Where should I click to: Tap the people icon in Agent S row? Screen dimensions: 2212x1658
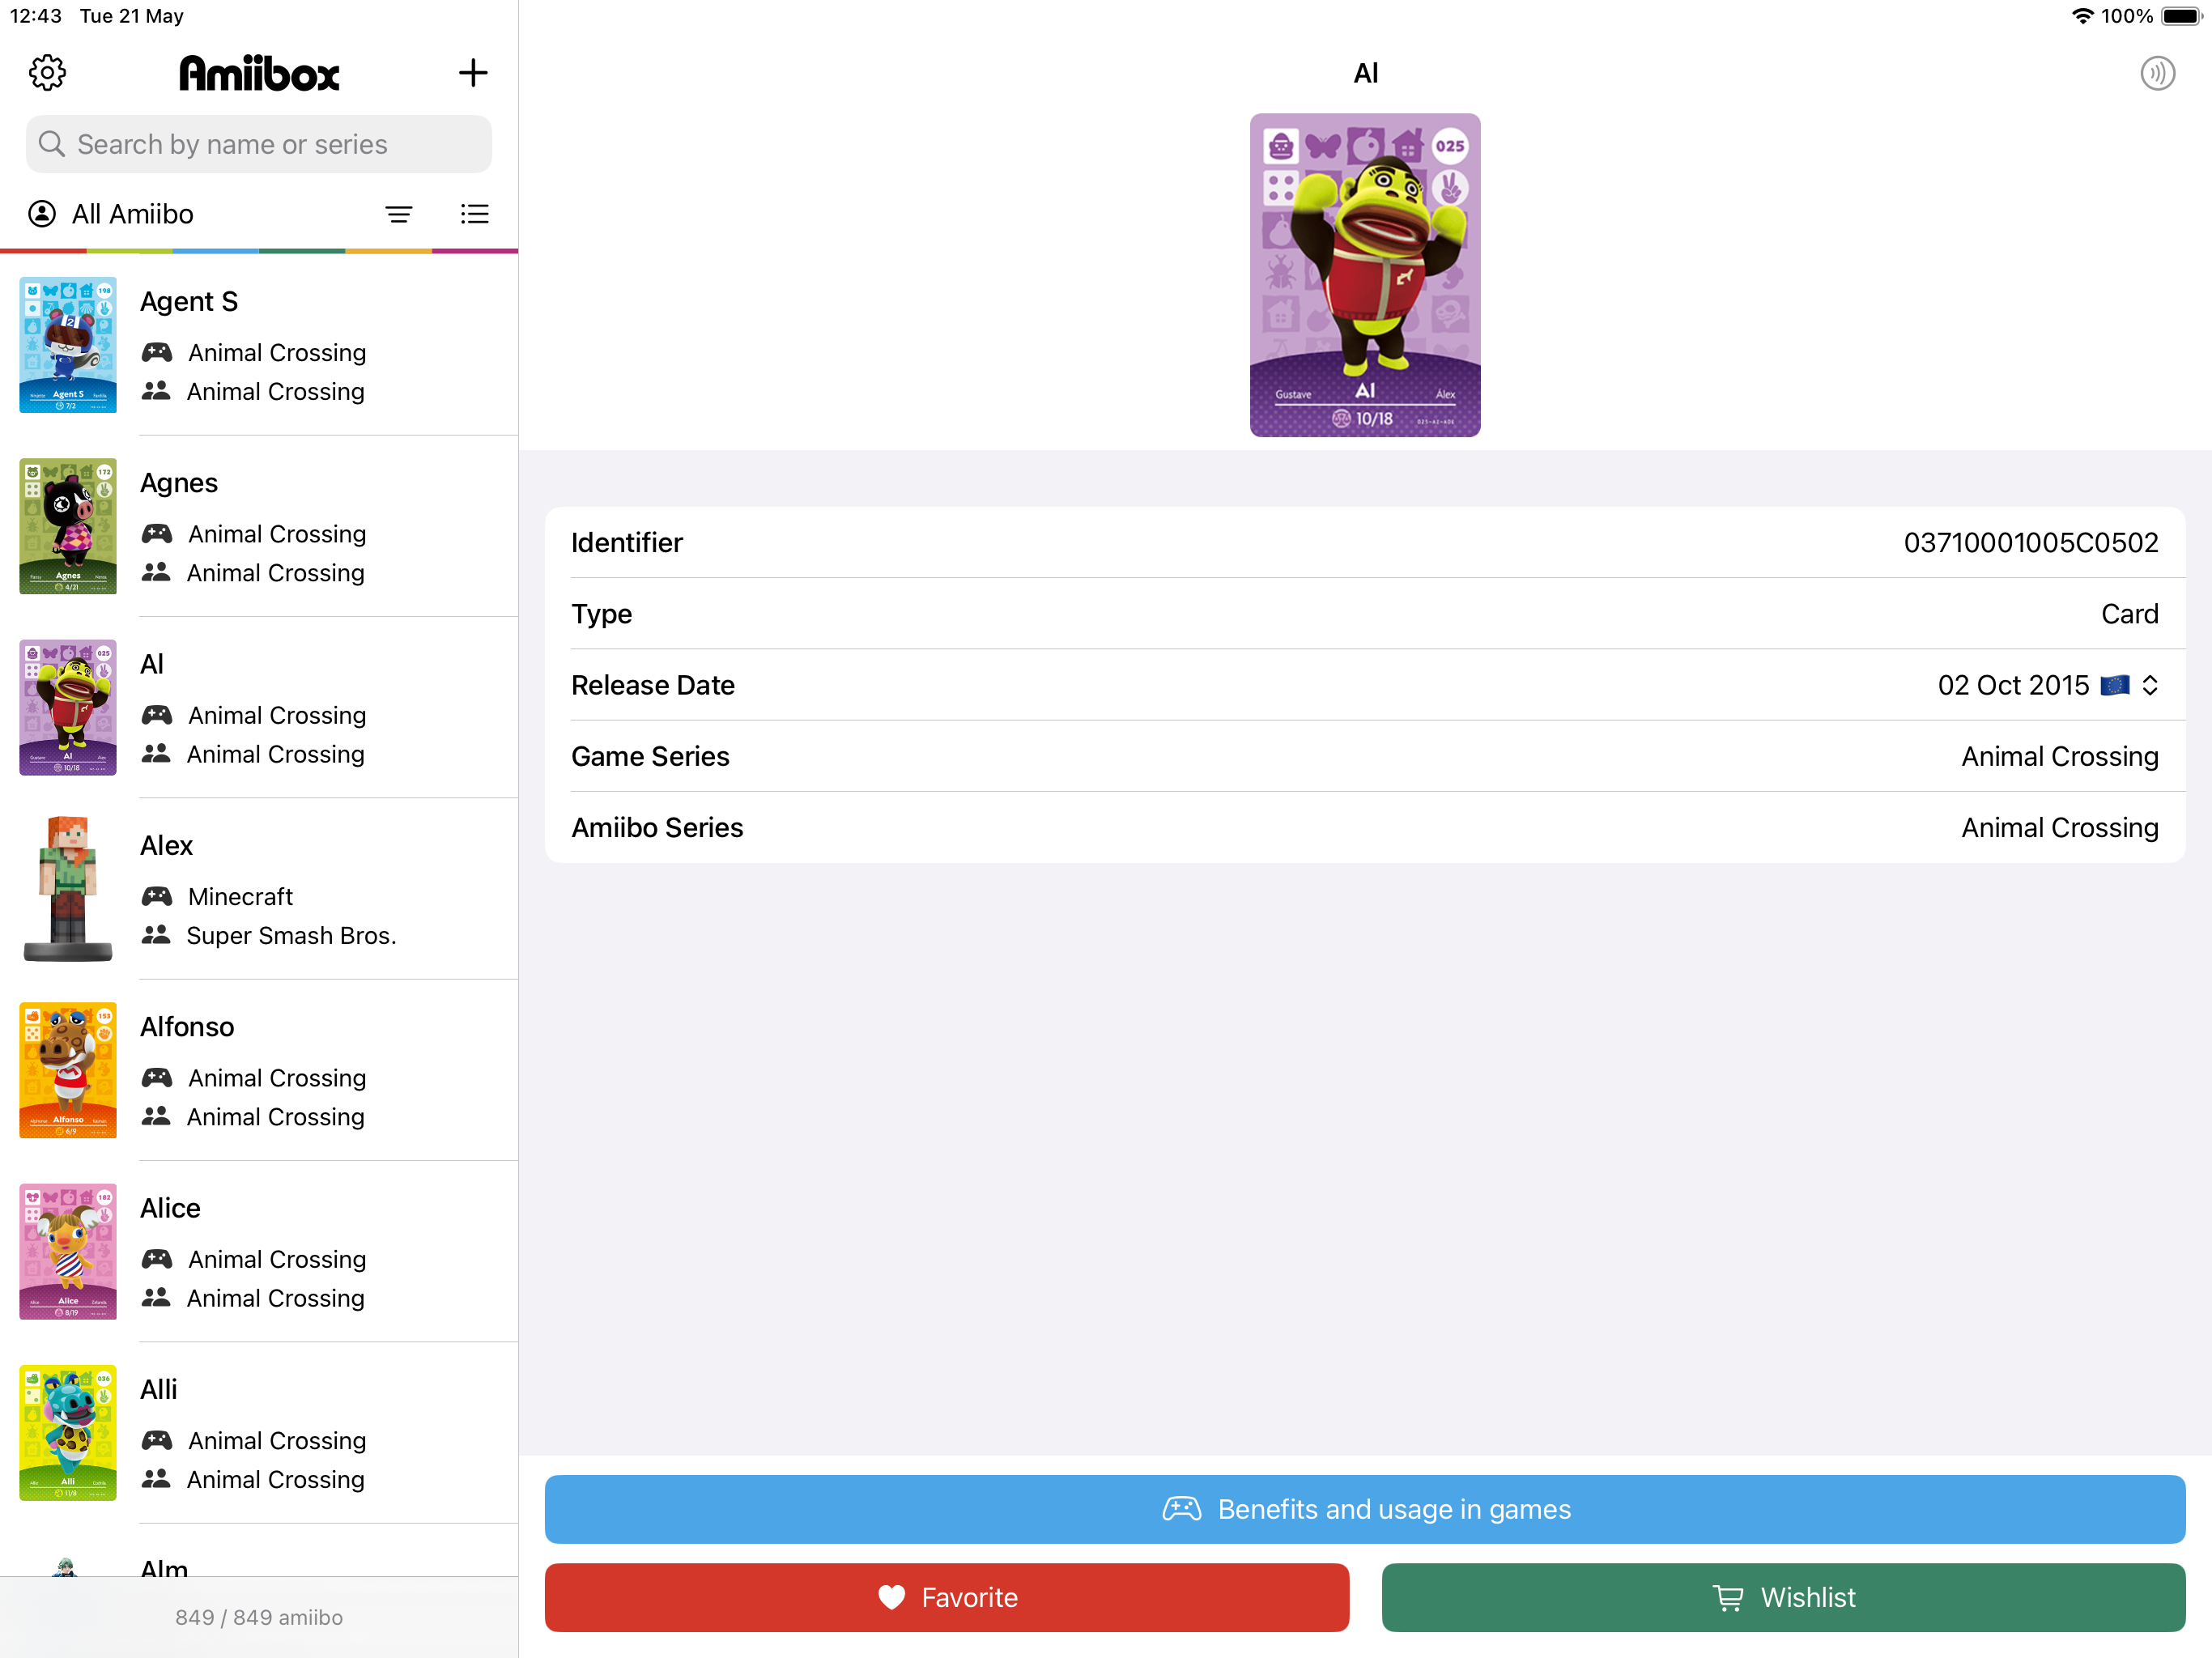point(156,391)
